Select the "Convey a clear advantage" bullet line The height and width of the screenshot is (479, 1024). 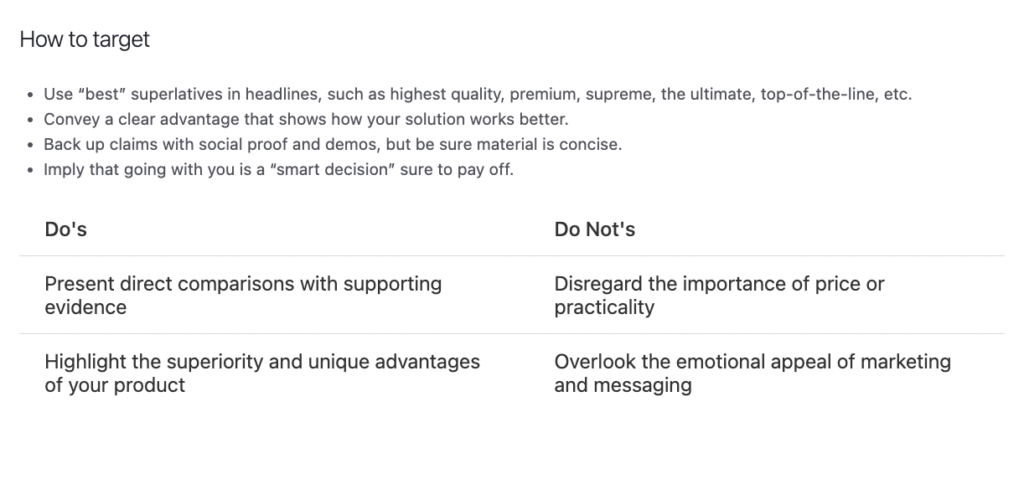[x=306, y=120]
